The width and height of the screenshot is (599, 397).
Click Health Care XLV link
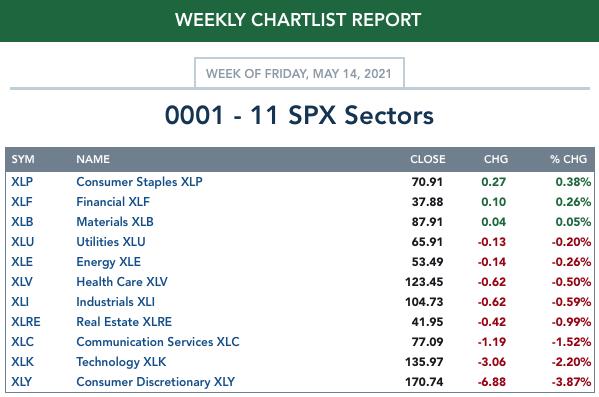(122, 282)
